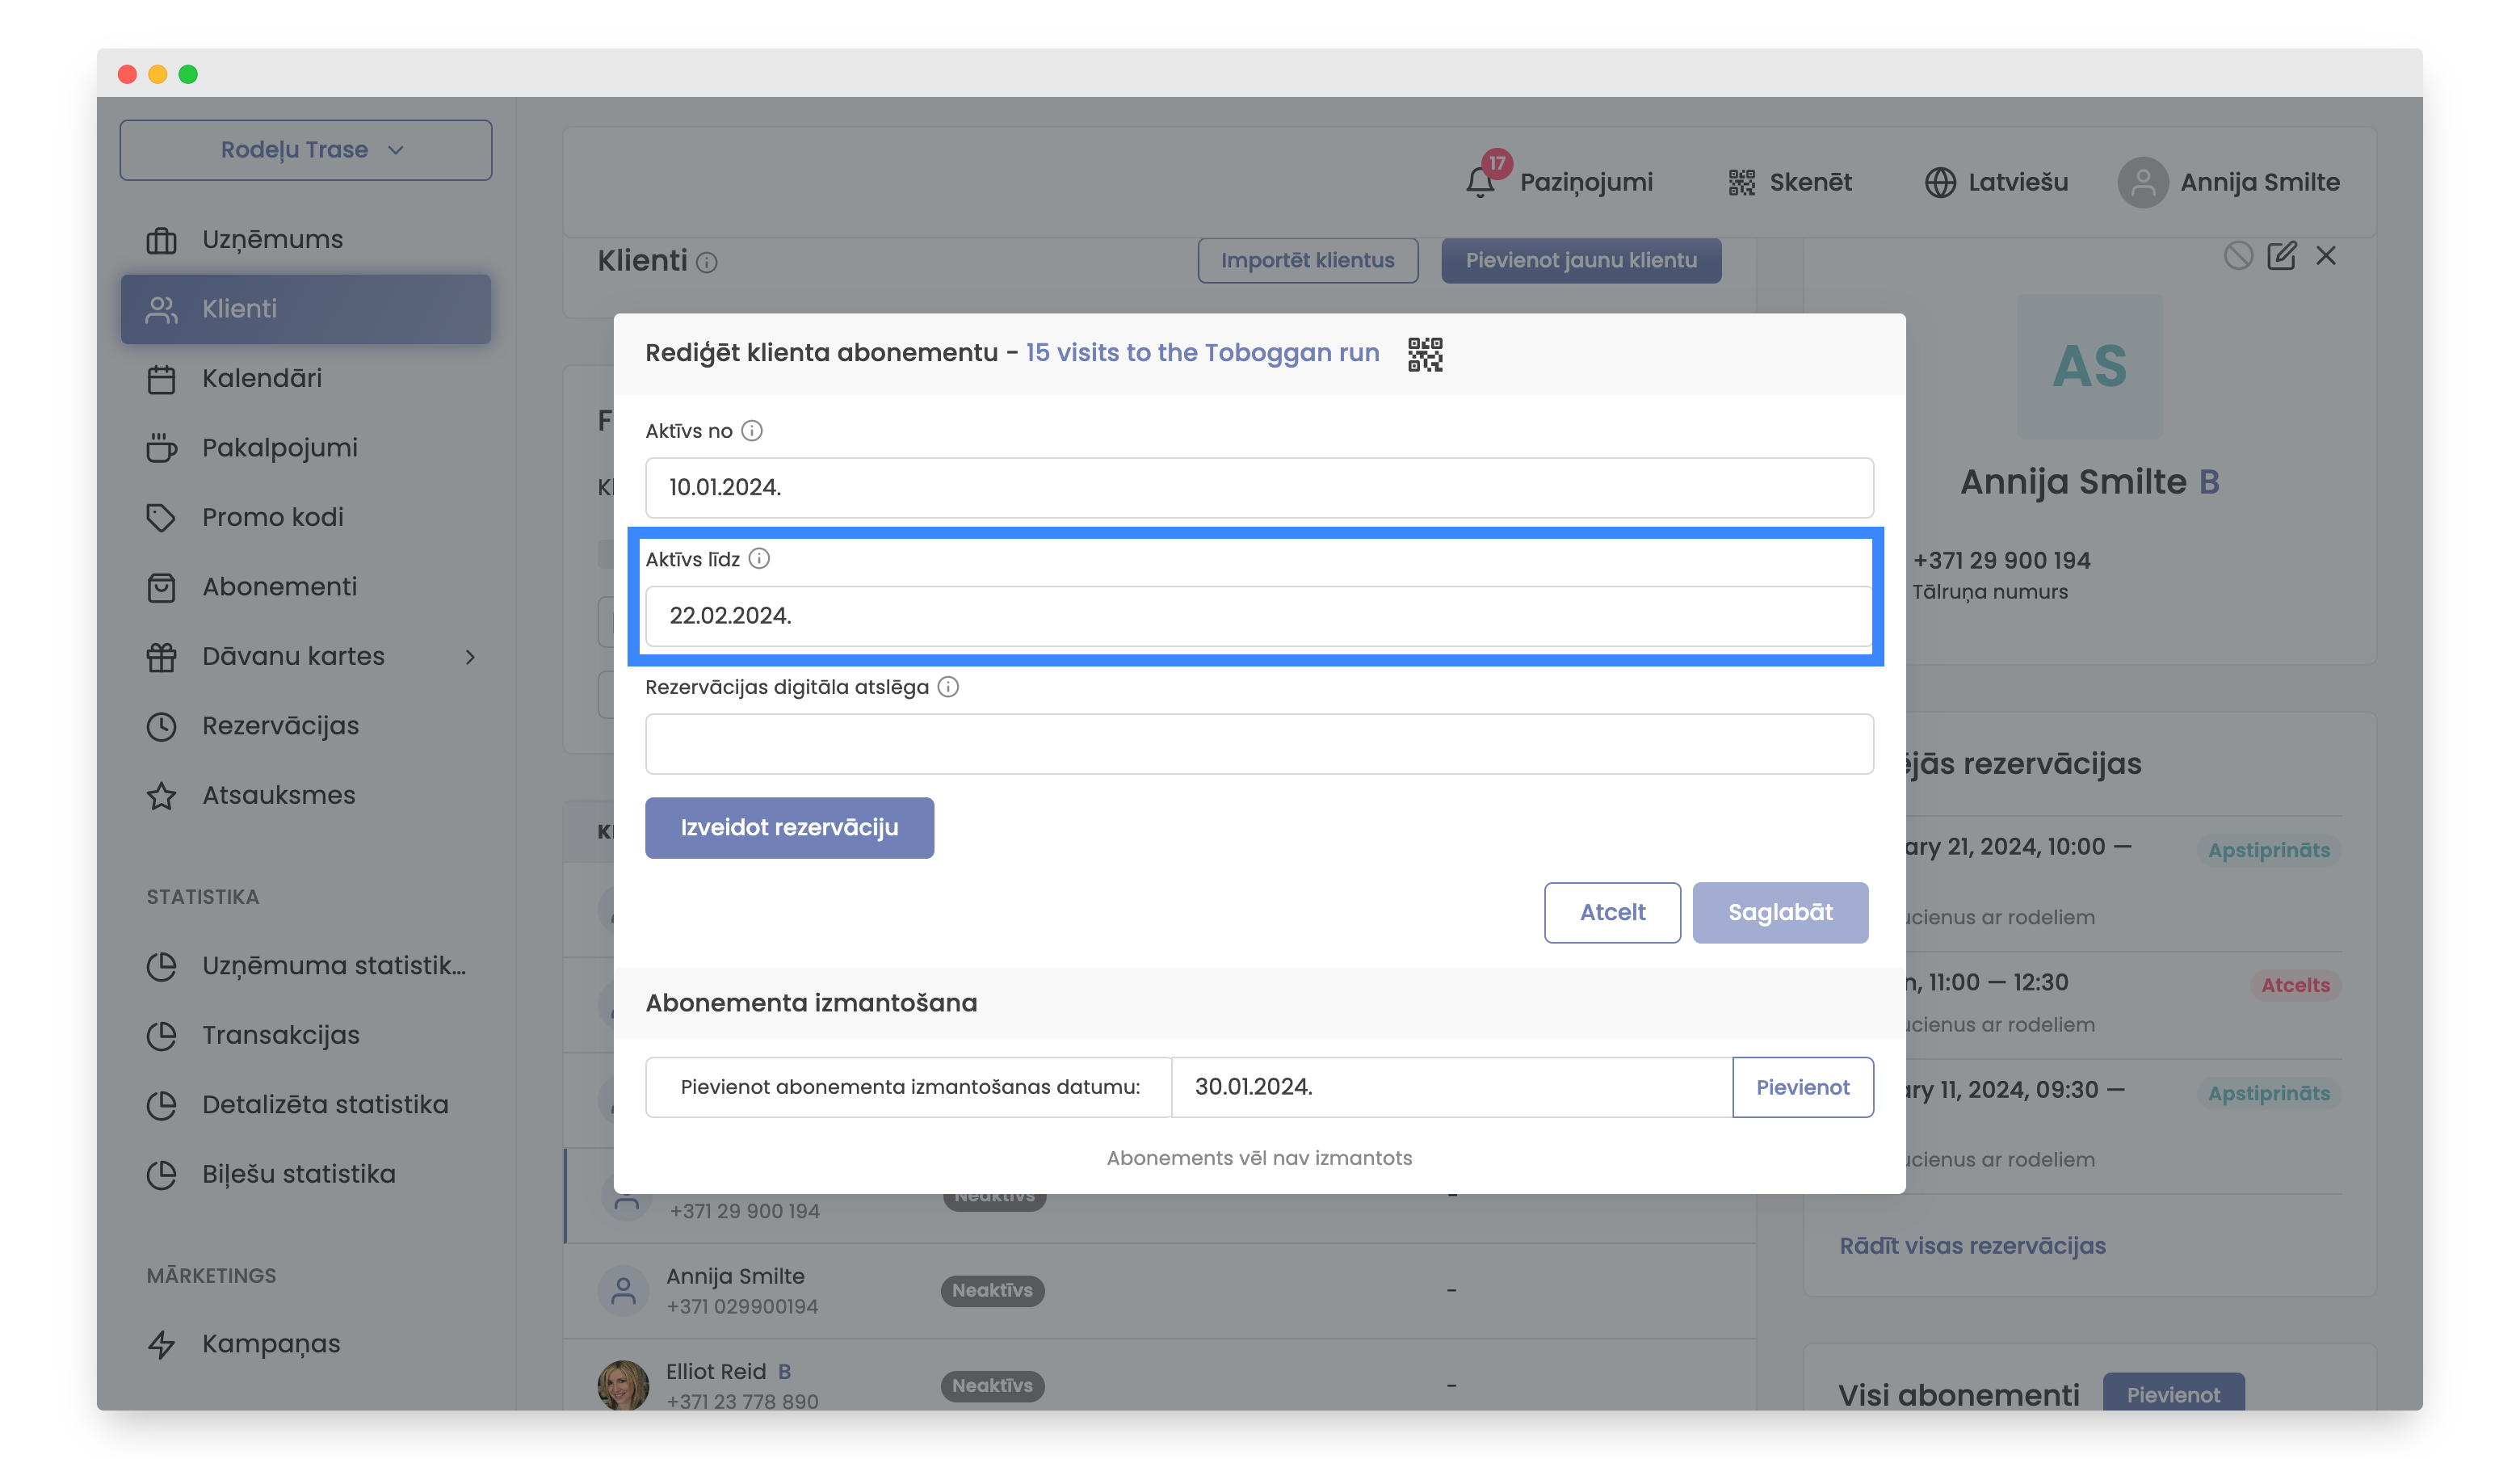Click info icon next to Aktīvs no
This screenshot has height=1459, width=2520.
(752, 431)
